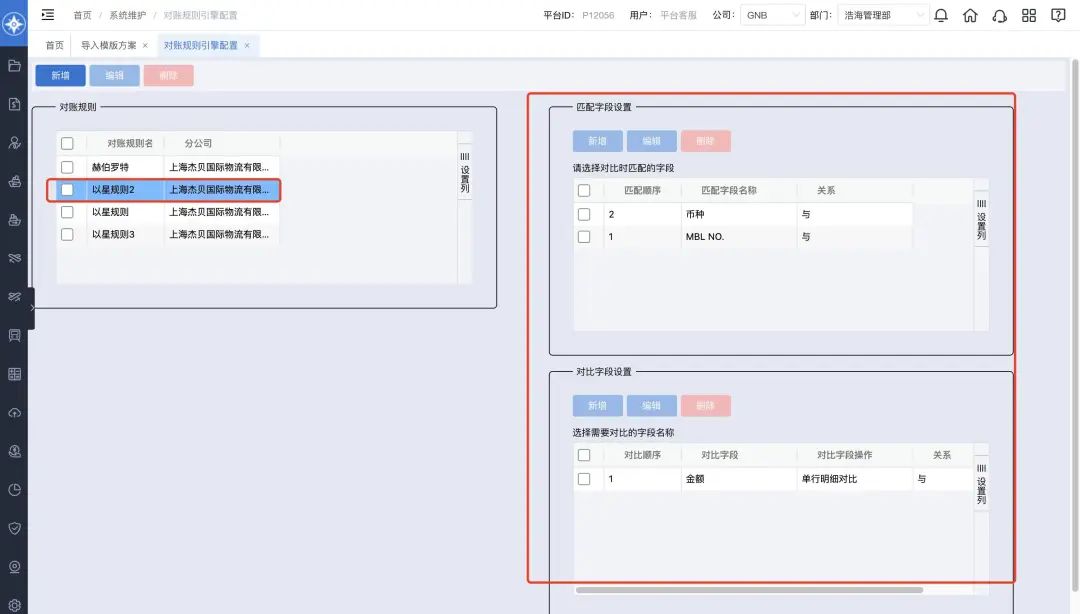Image resolution: width=1080 pixels, height=614 pixels.
Task: Click the home icon in top bar
Action: tap(970, 15)
